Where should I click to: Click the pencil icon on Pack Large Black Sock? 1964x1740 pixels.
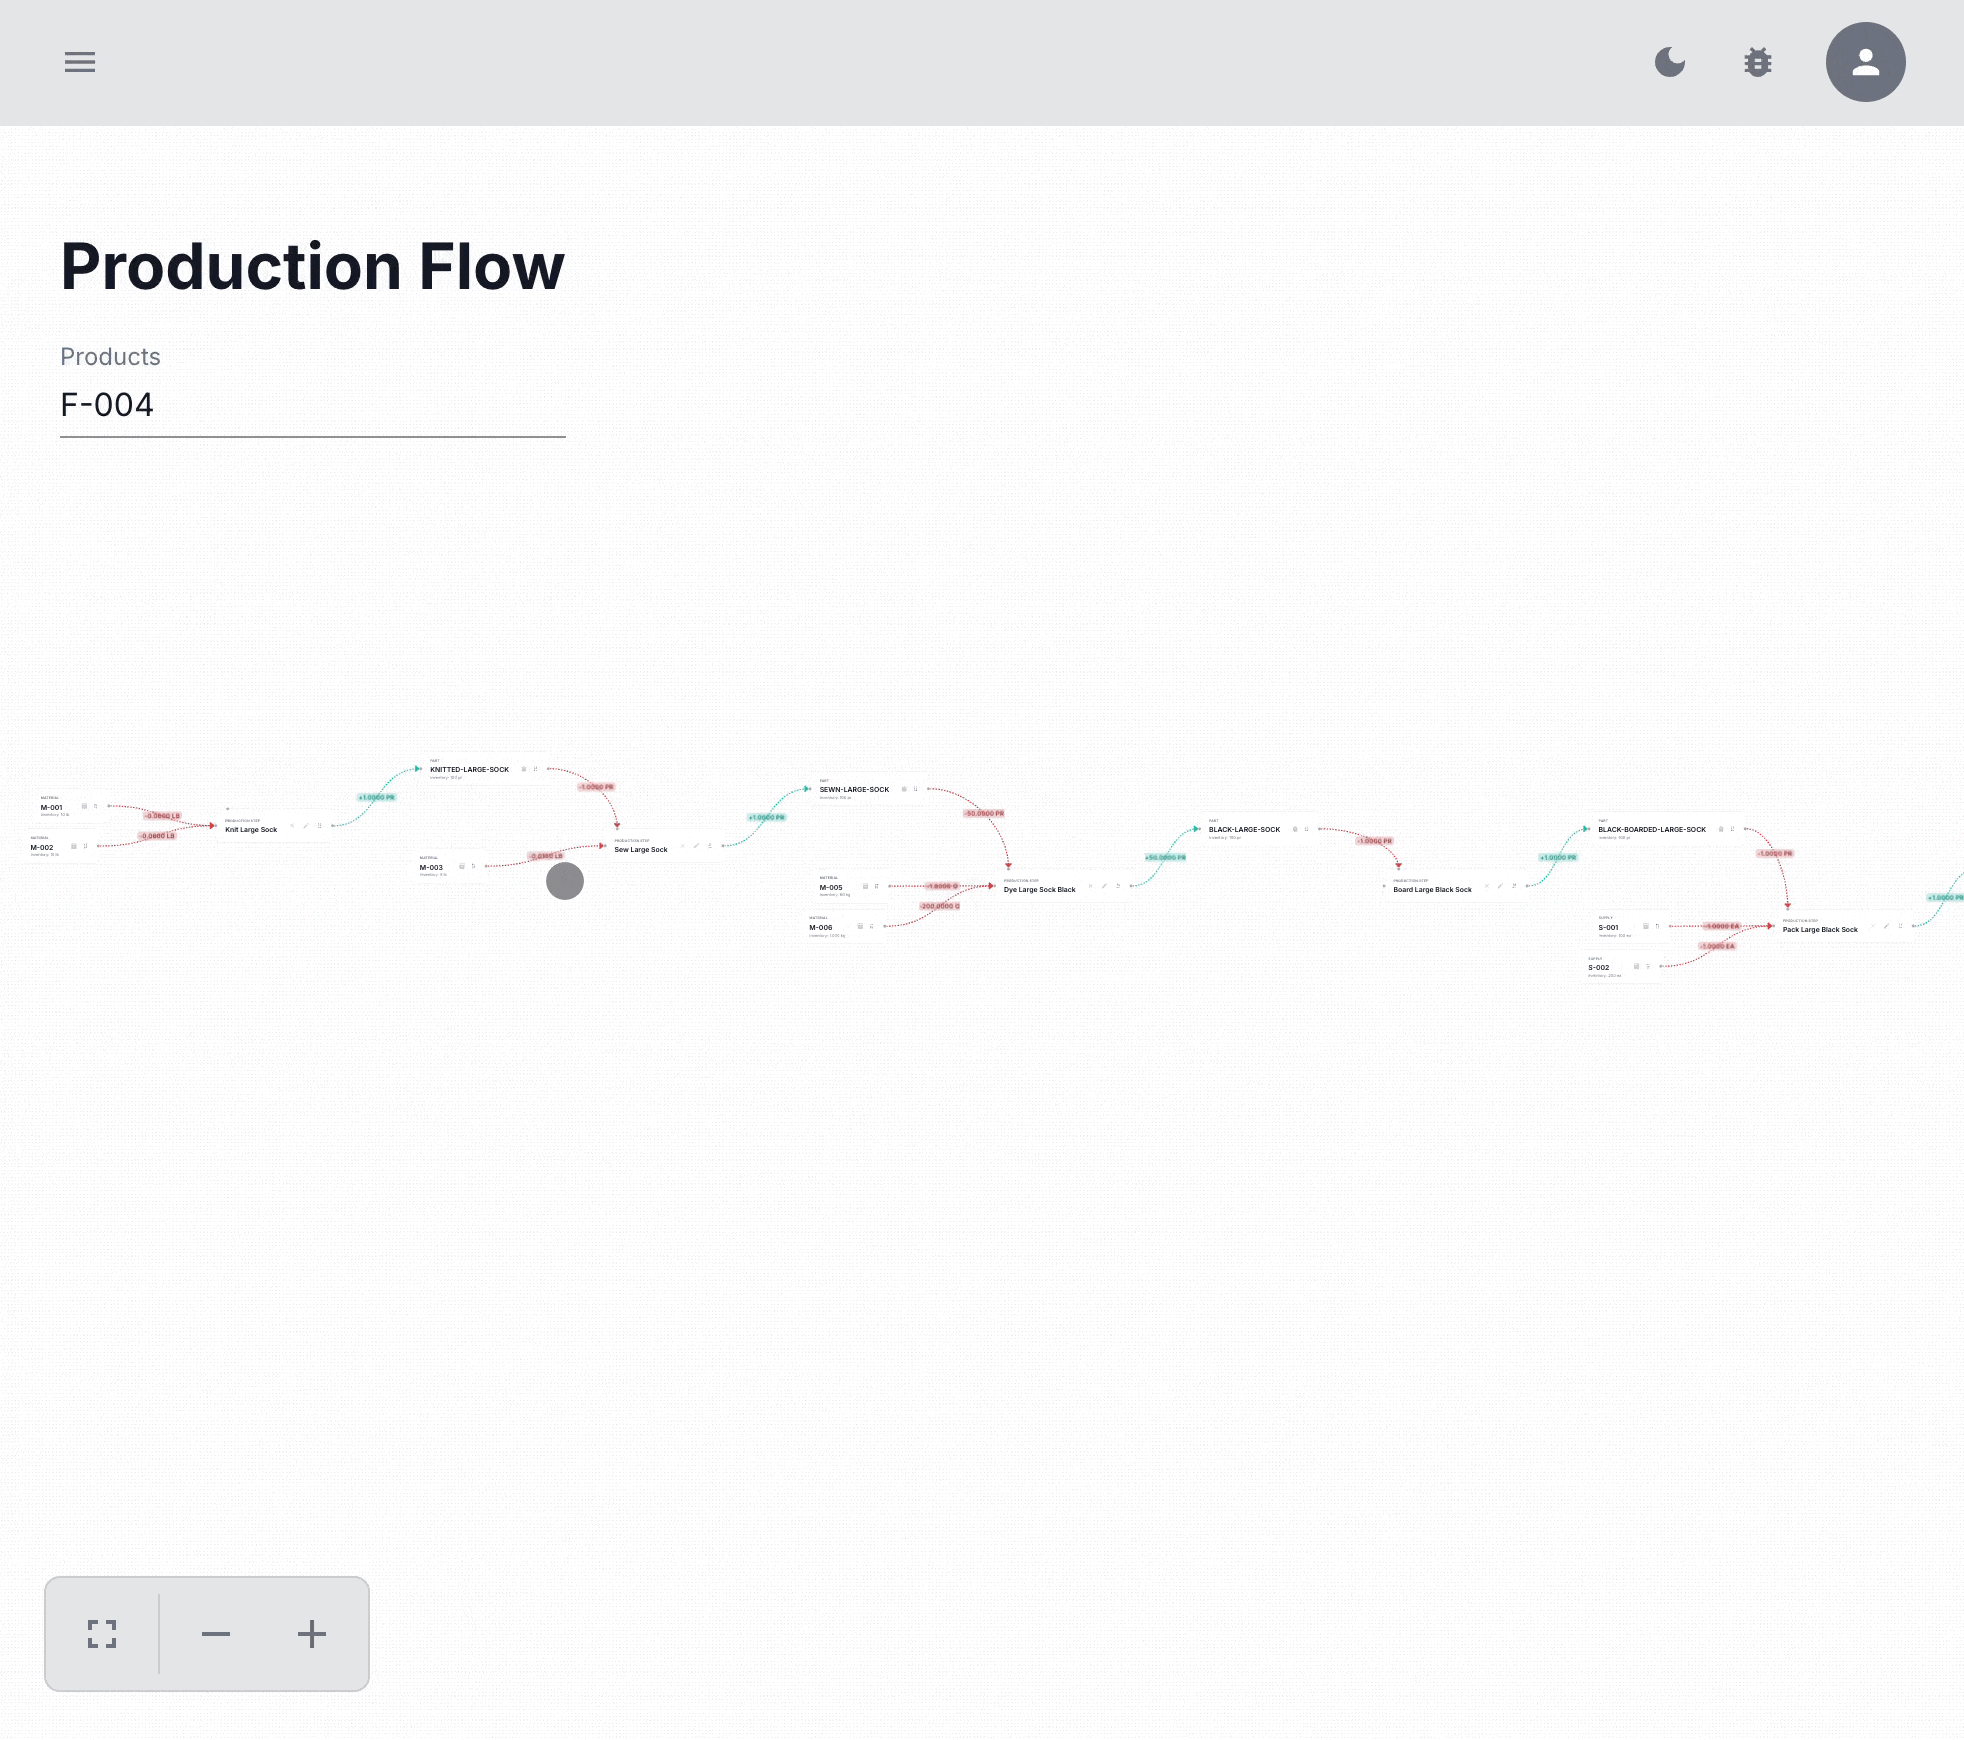[1886, 926]
